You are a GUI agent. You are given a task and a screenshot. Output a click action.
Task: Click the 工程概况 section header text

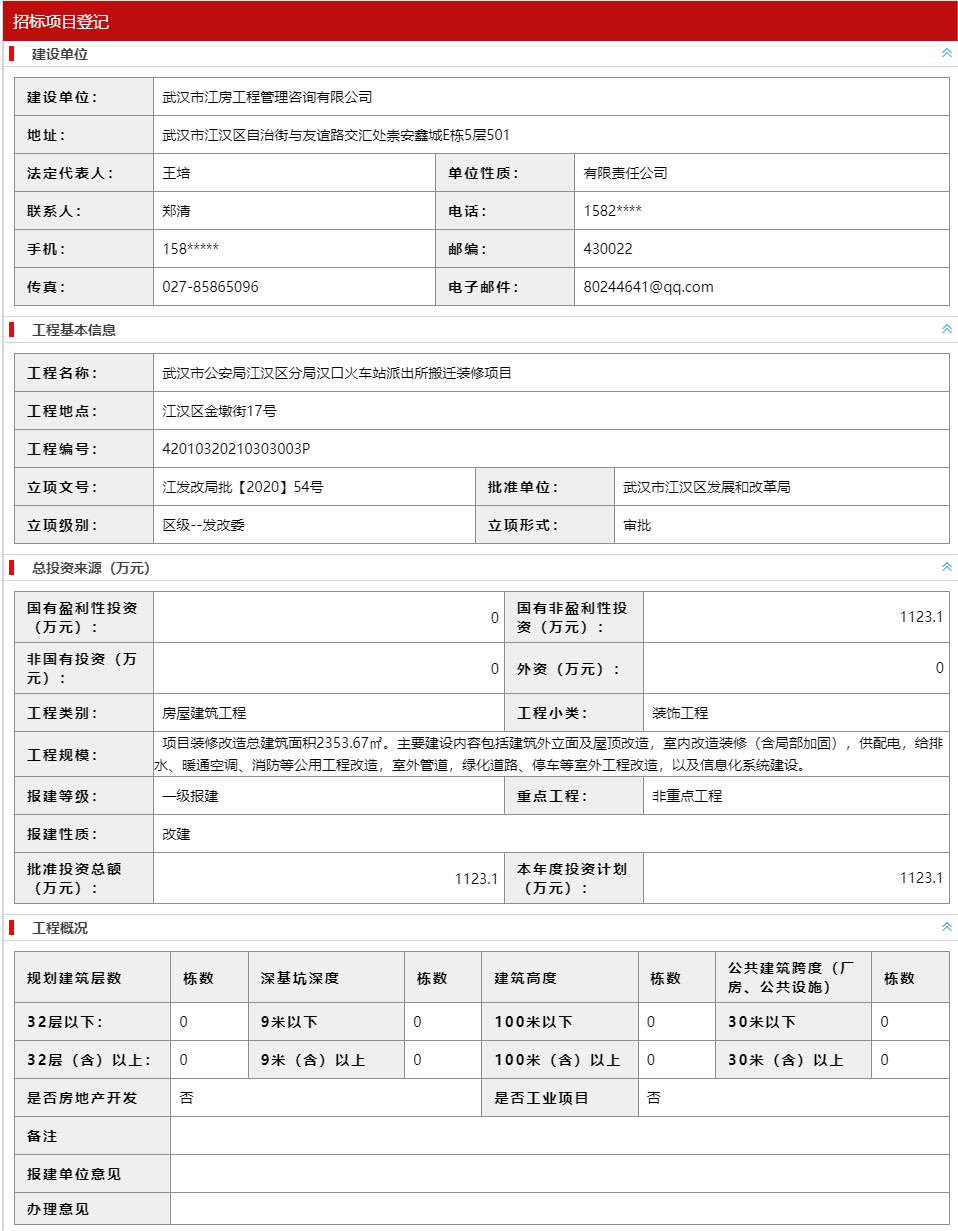tap(60, 928)
